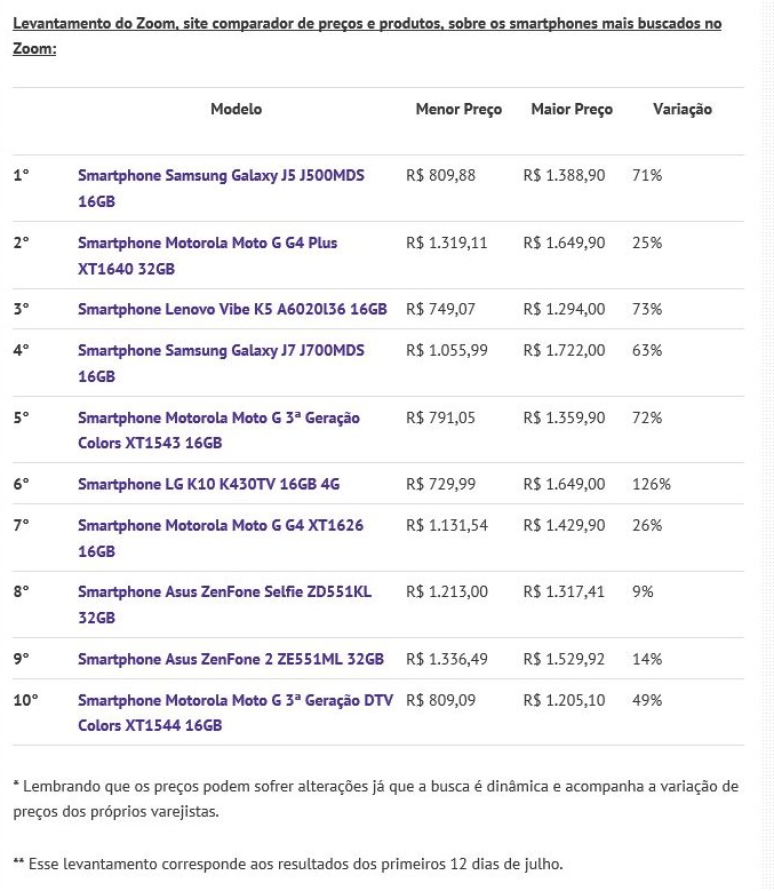This screenshot has height=891, width=774.
Task: Click the 'Menor Preço' column header
Action: point(458,109)
